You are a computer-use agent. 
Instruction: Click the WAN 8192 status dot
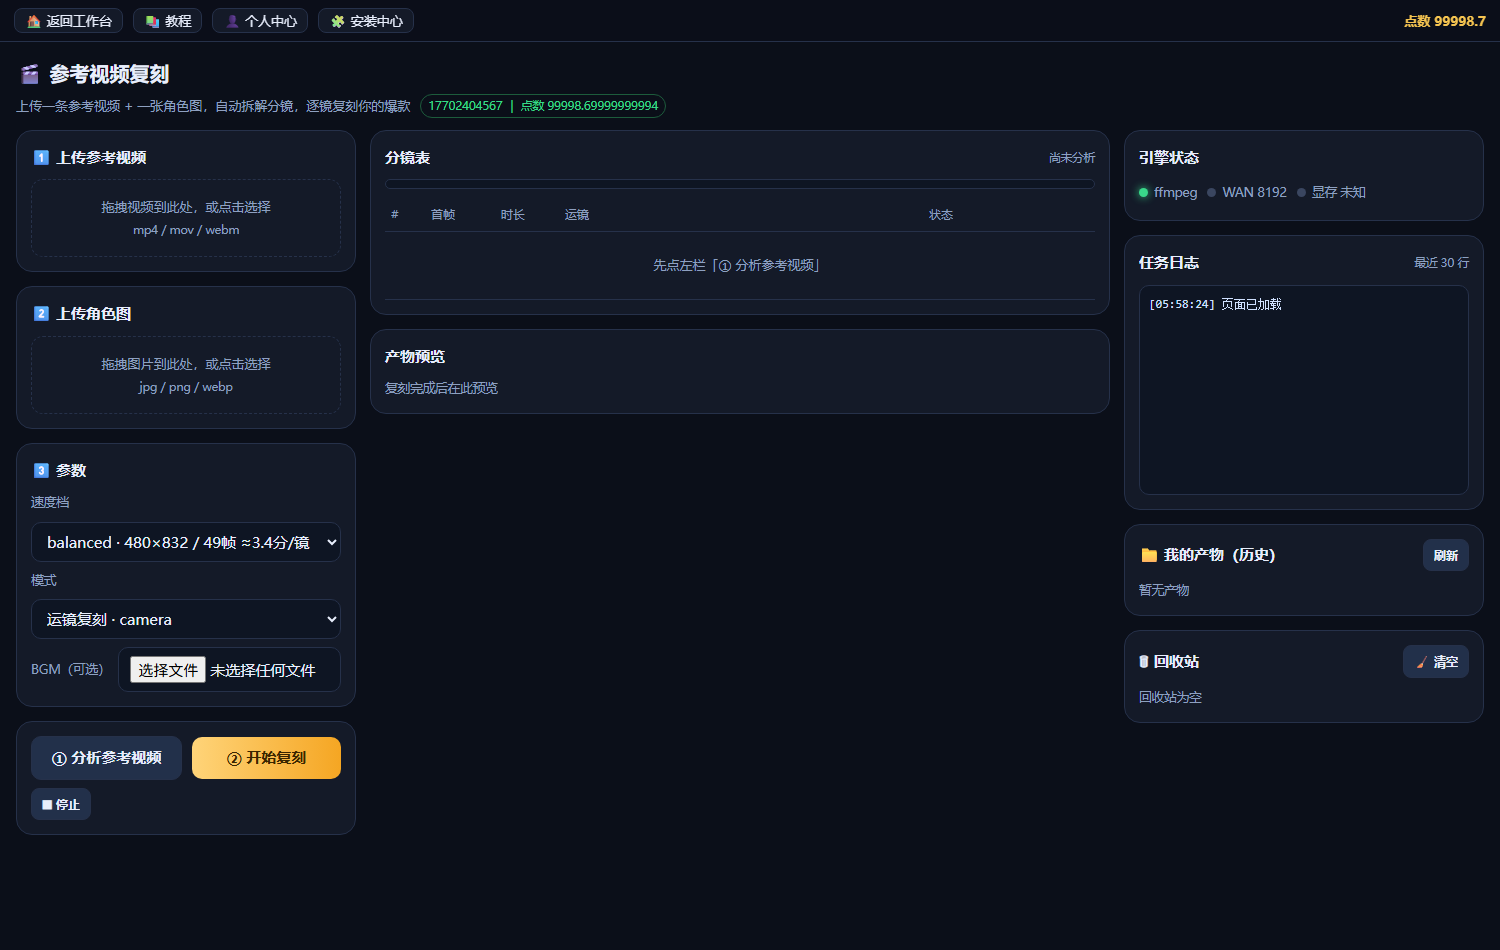point(1211,193)
